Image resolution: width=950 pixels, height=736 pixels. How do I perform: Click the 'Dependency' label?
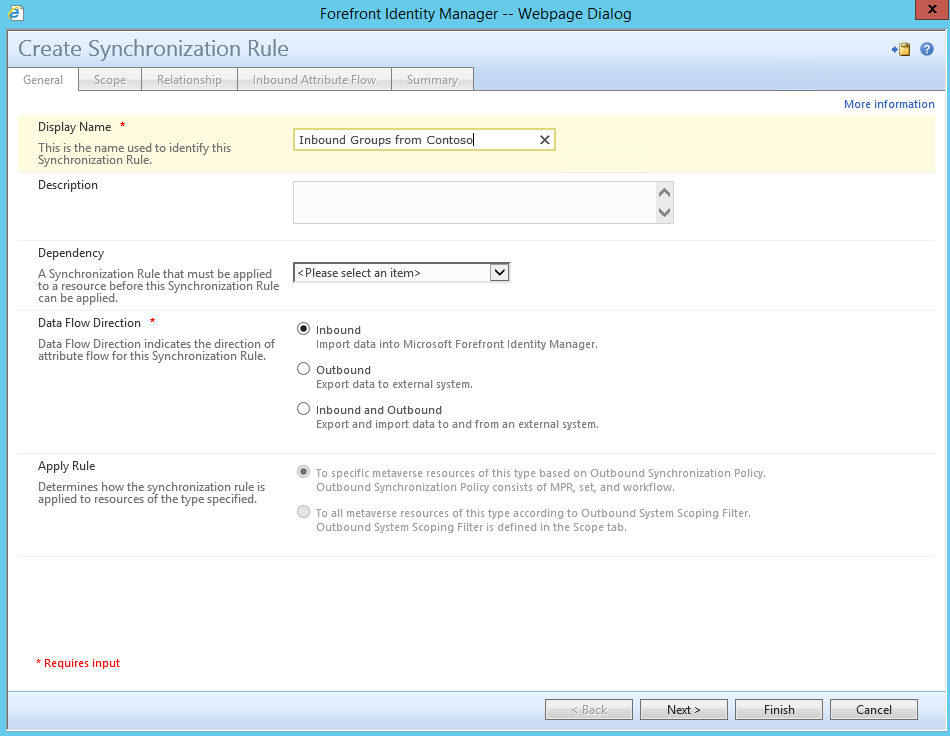[71, 253]
